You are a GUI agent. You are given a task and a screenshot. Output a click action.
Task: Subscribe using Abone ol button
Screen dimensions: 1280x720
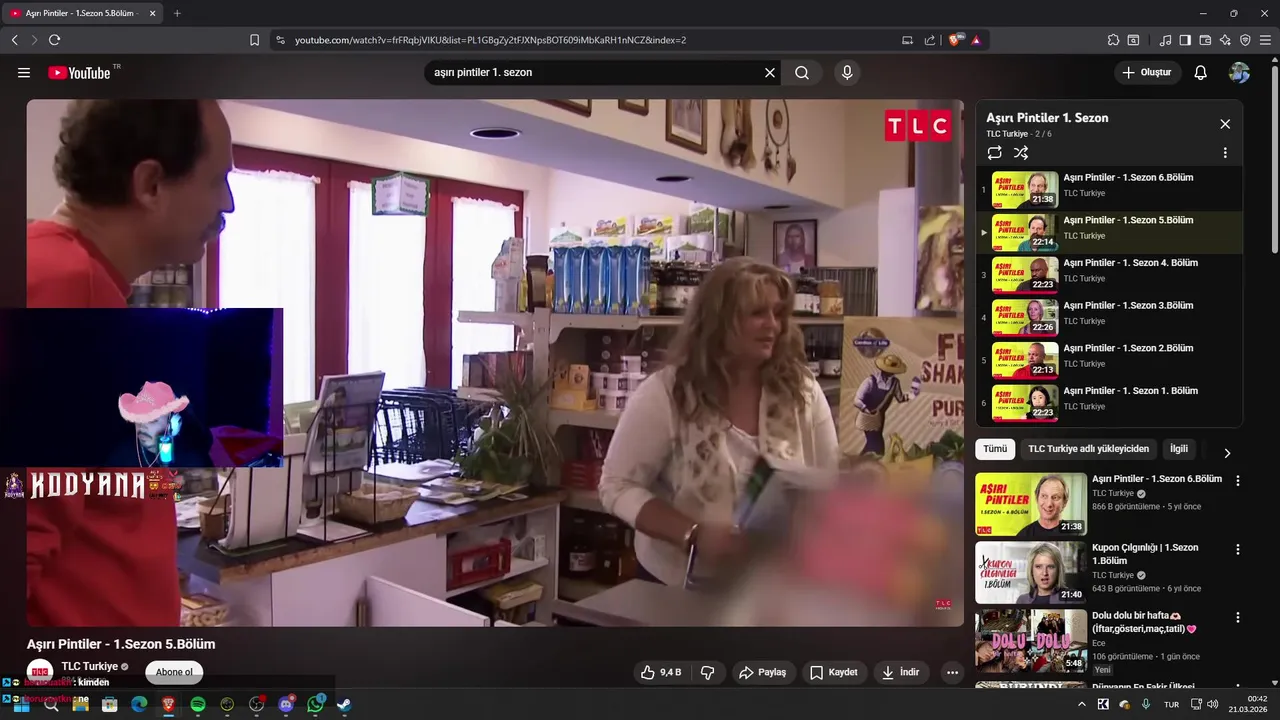[174, 672]
